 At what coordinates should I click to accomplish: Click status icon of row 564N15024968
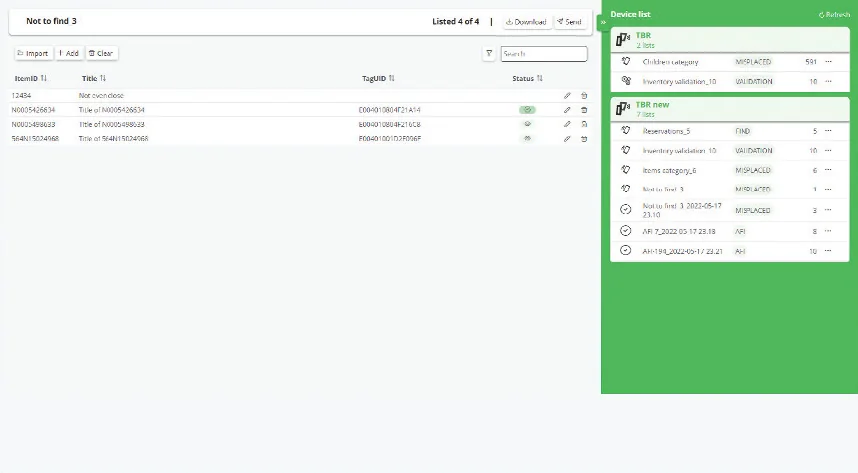pos(527,139)
